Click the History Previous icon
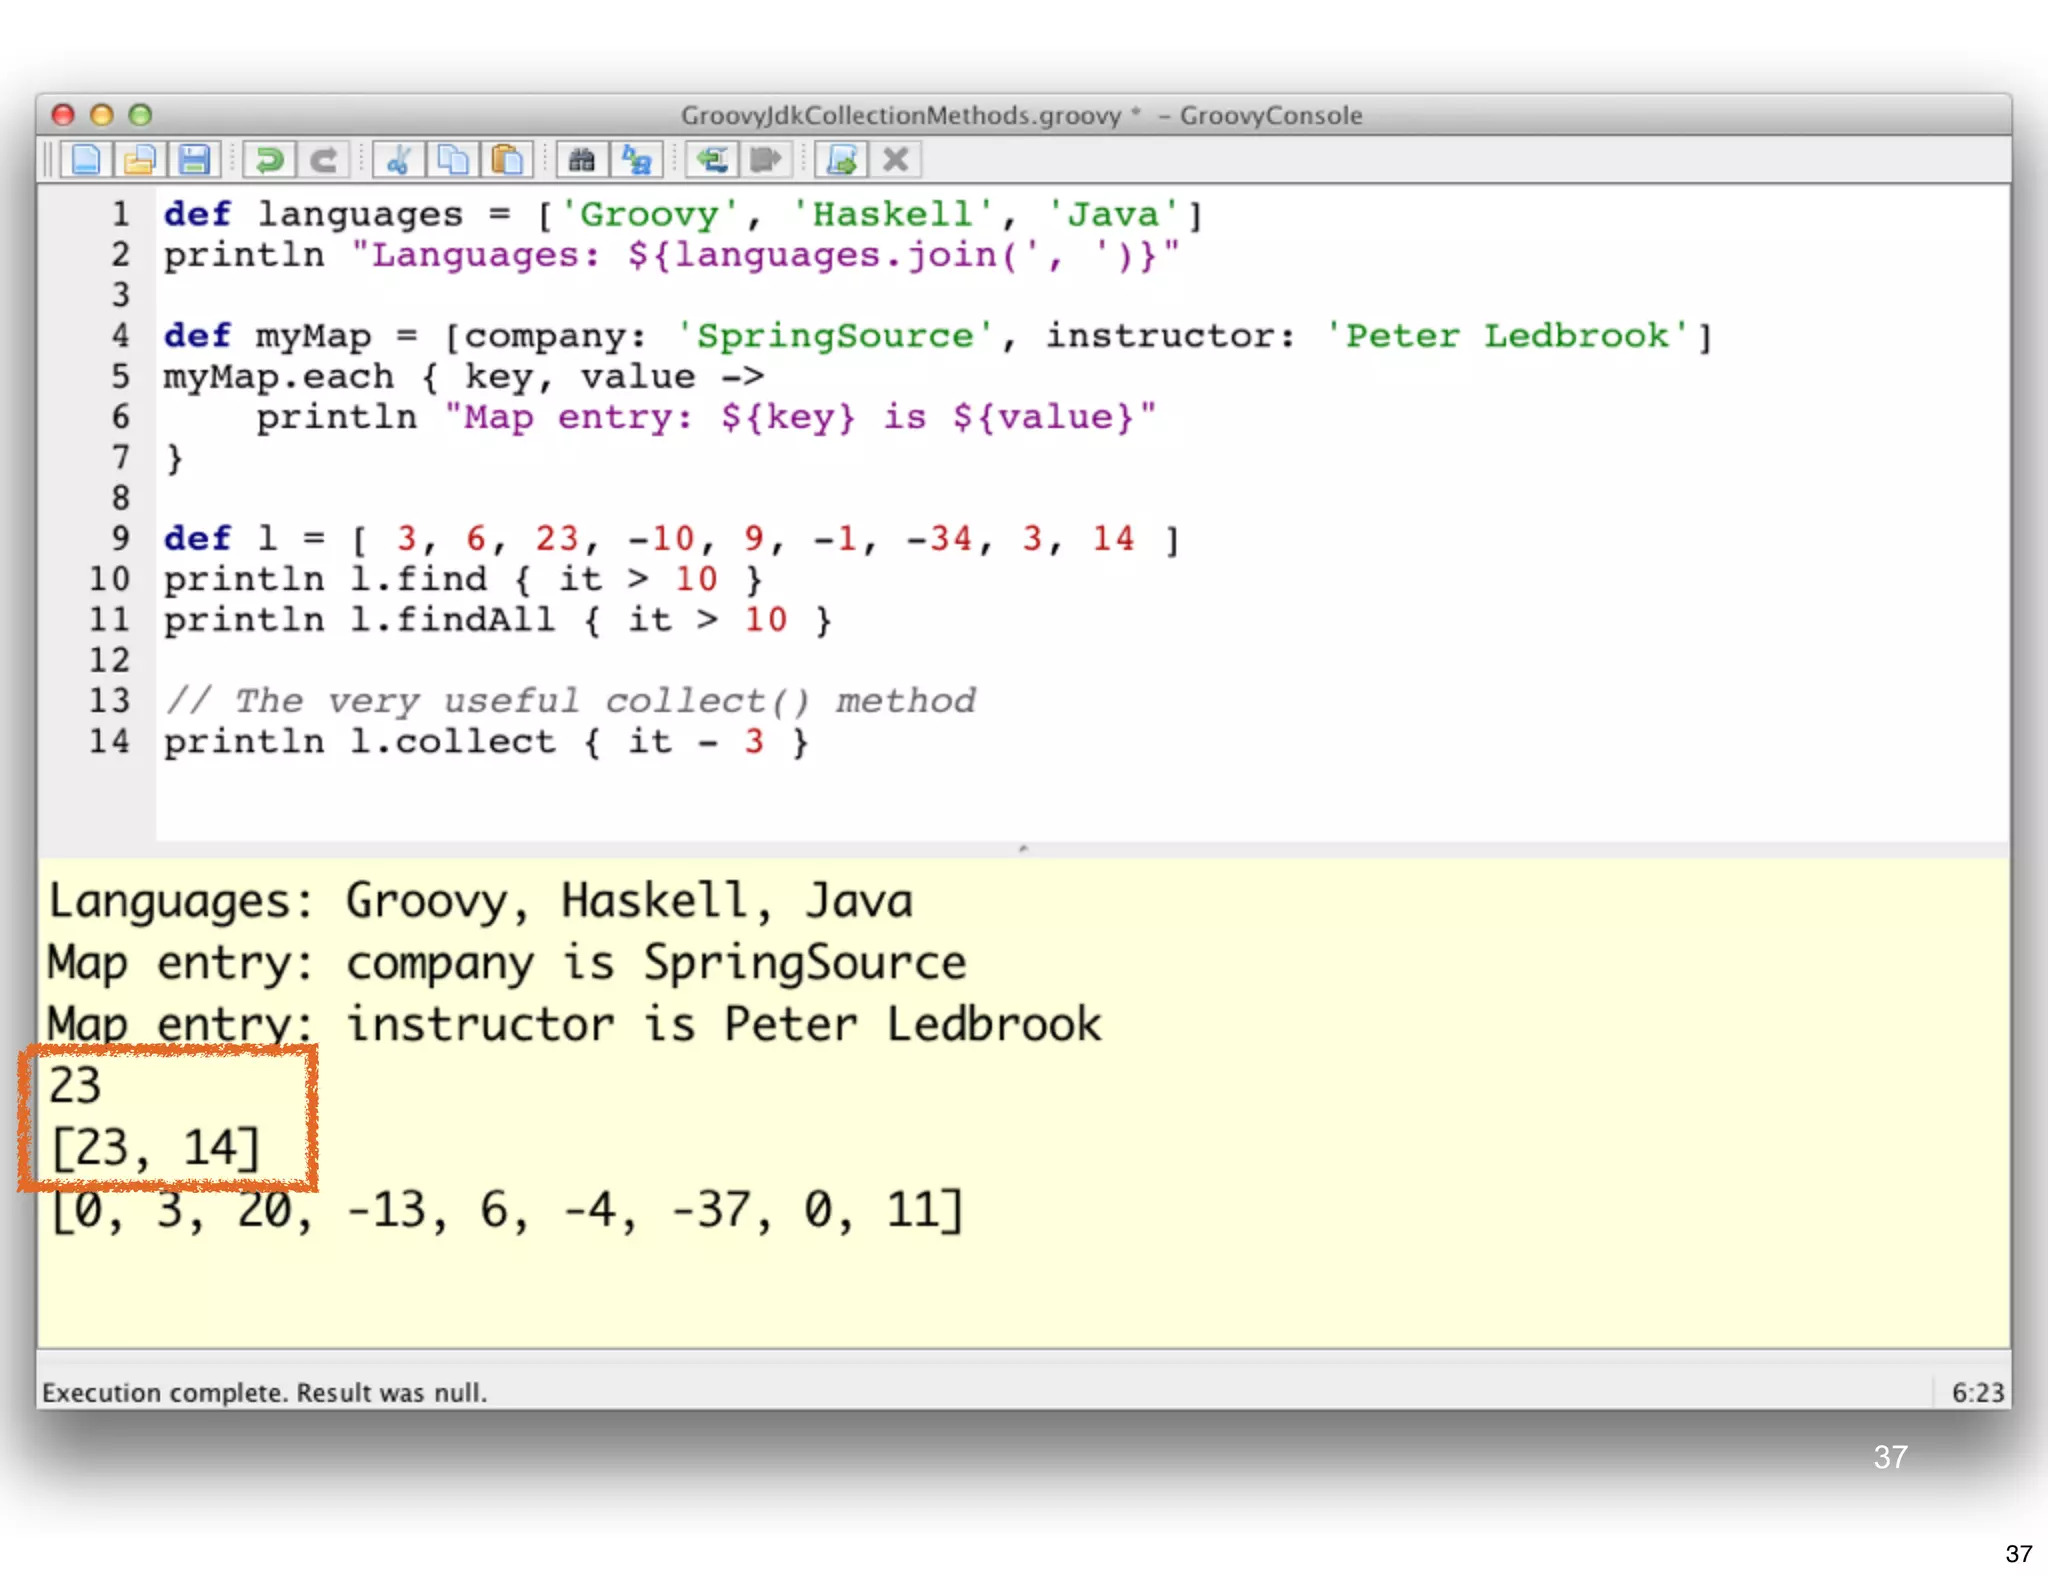Viewport: 2048px width, 1576px height. tap(712, 160)
